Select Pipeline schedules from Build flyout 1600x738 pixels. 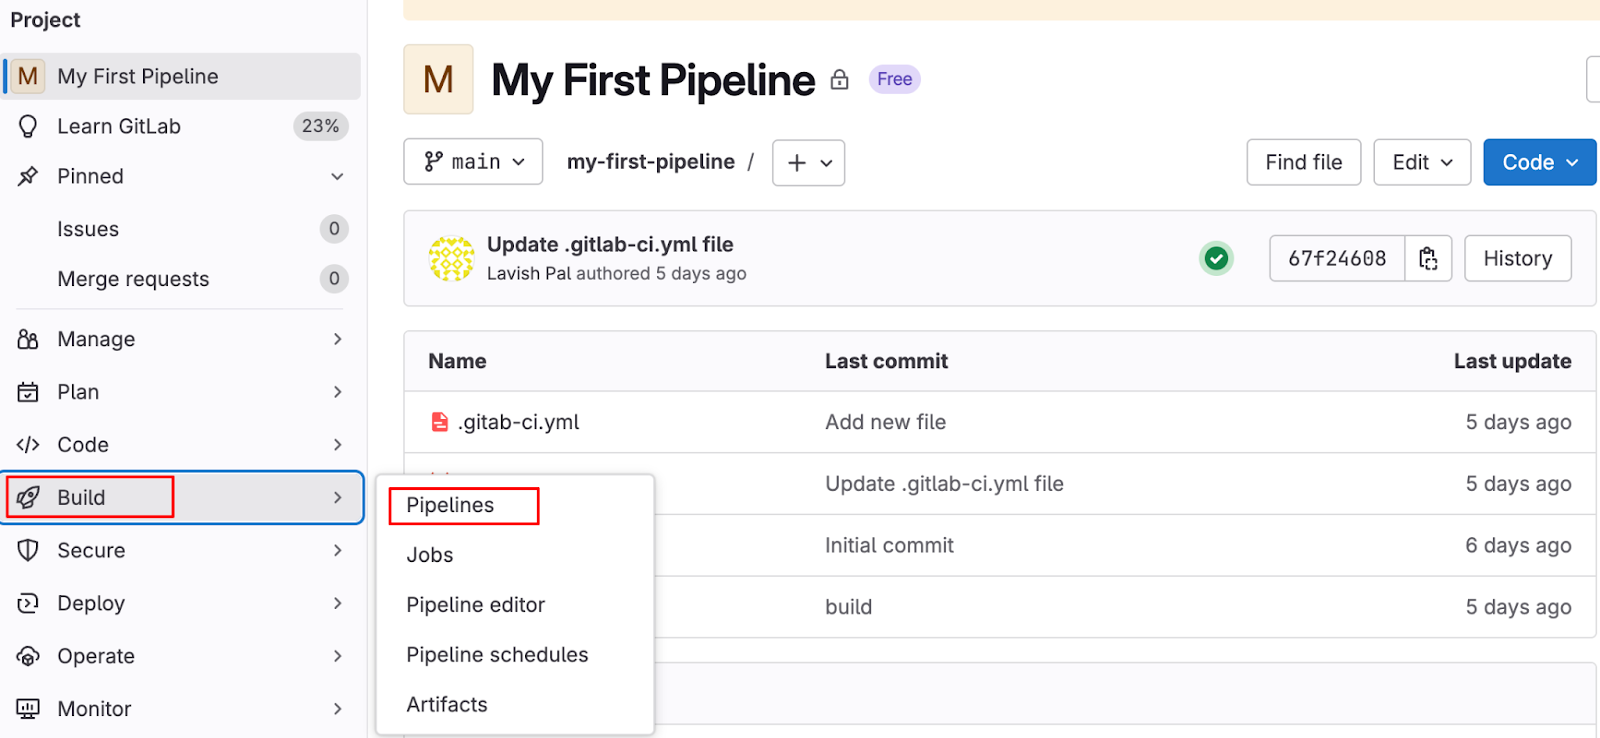click(x=497, y=655)
